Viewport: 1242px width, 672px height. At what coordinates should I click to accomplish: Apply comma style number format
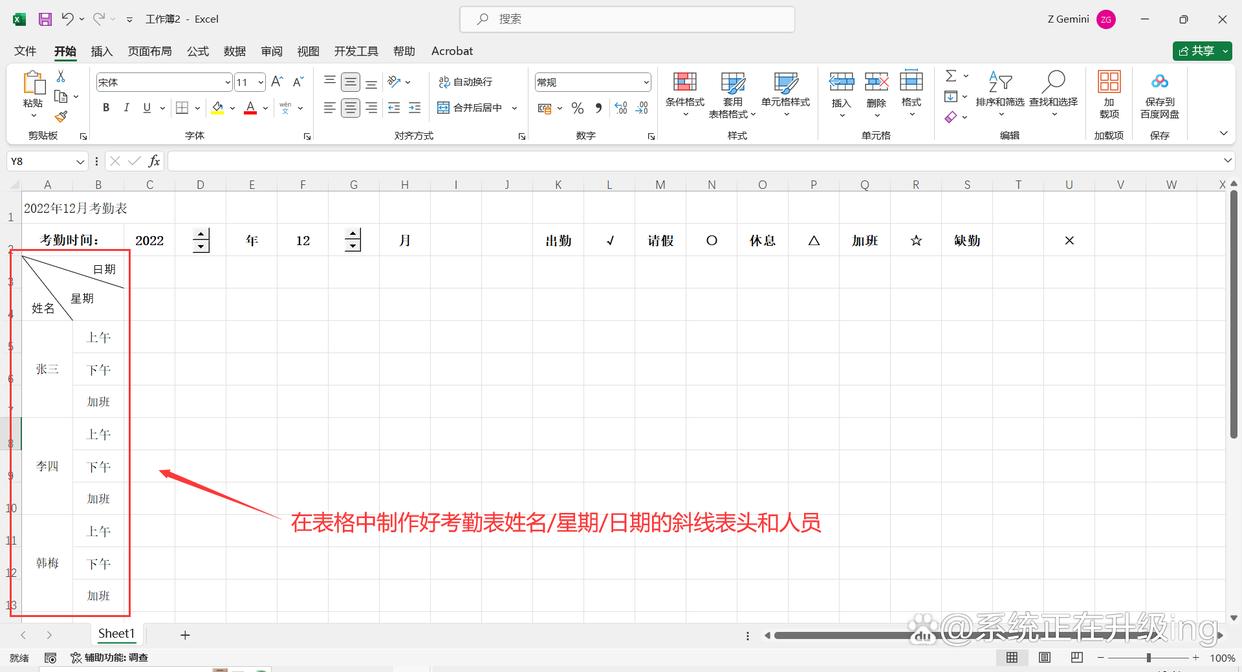click(598, 108)
